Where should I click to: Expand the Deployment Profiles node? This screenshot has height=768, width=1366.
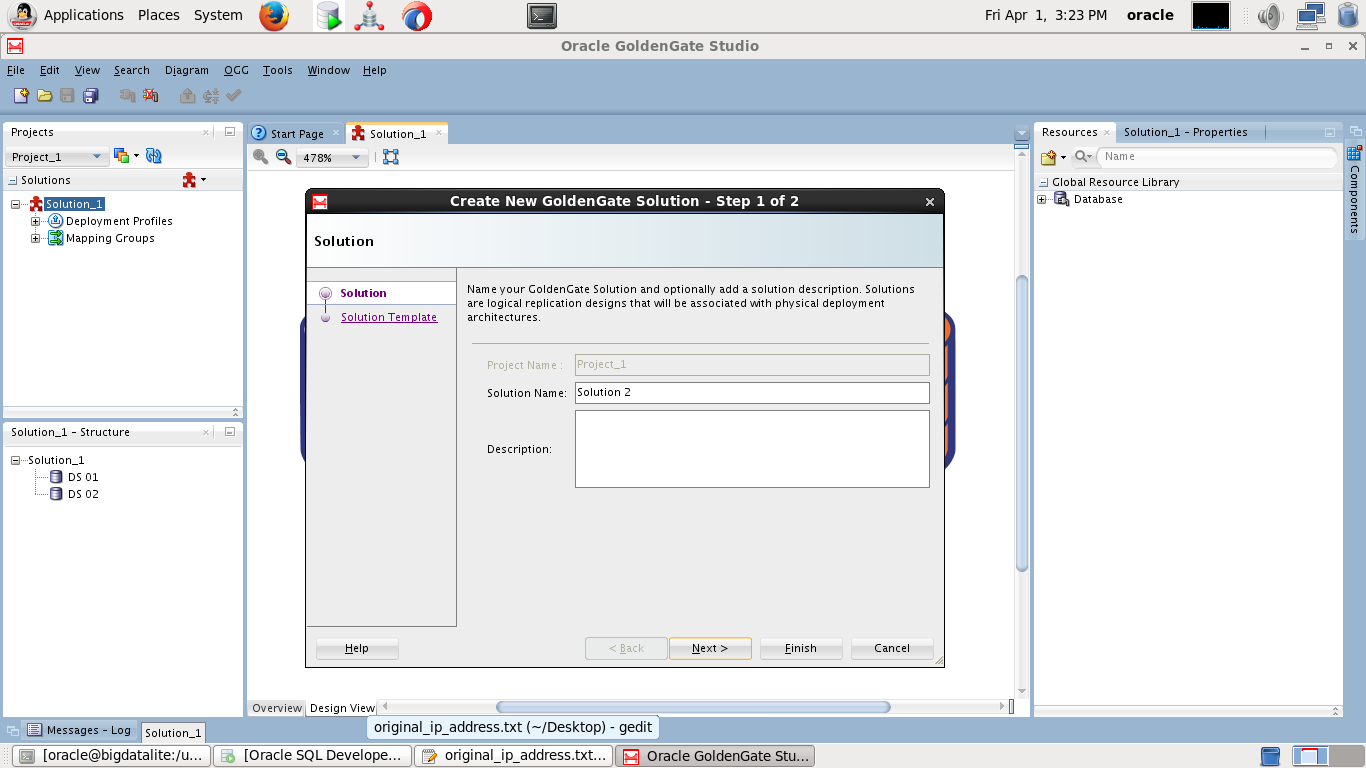click(36, 221)
